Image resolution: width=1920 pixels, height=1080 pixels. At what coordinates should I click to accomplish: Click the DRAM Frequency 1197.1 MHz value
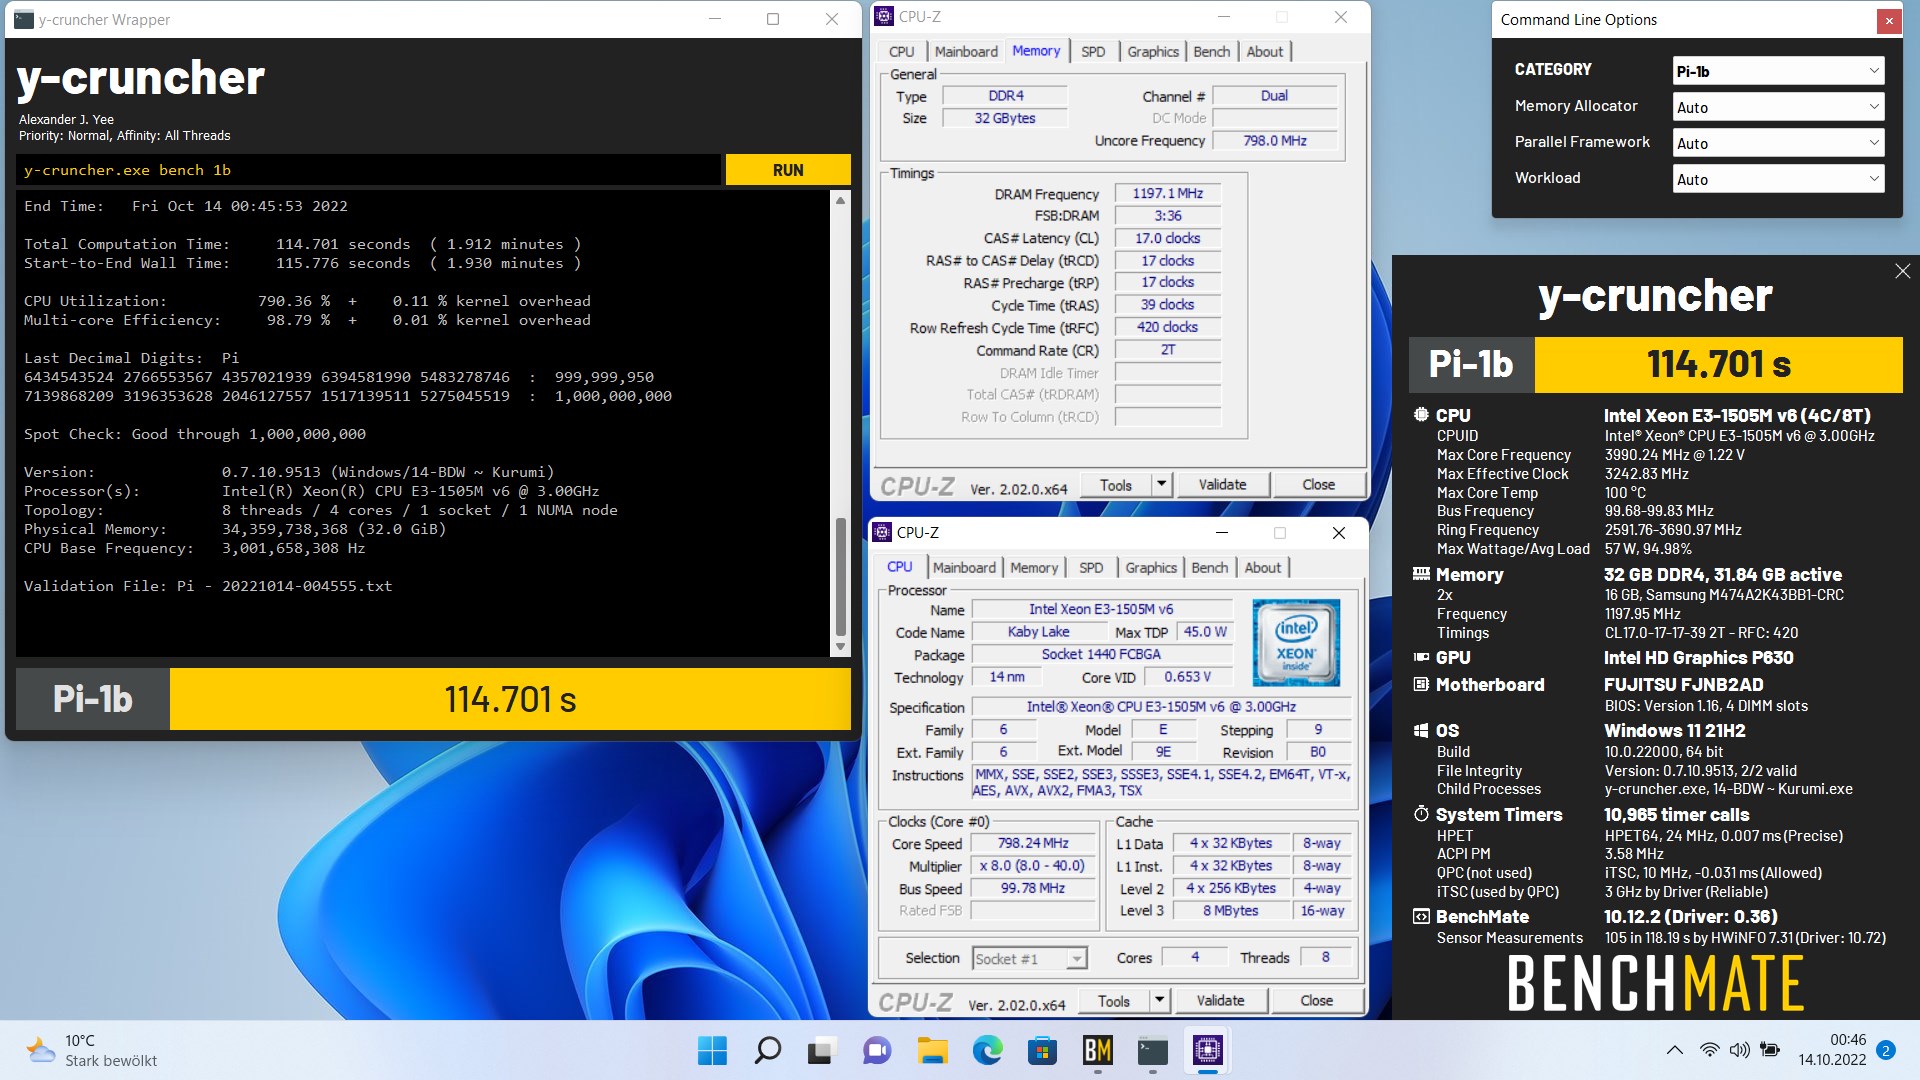click(x=1167, y=193)
